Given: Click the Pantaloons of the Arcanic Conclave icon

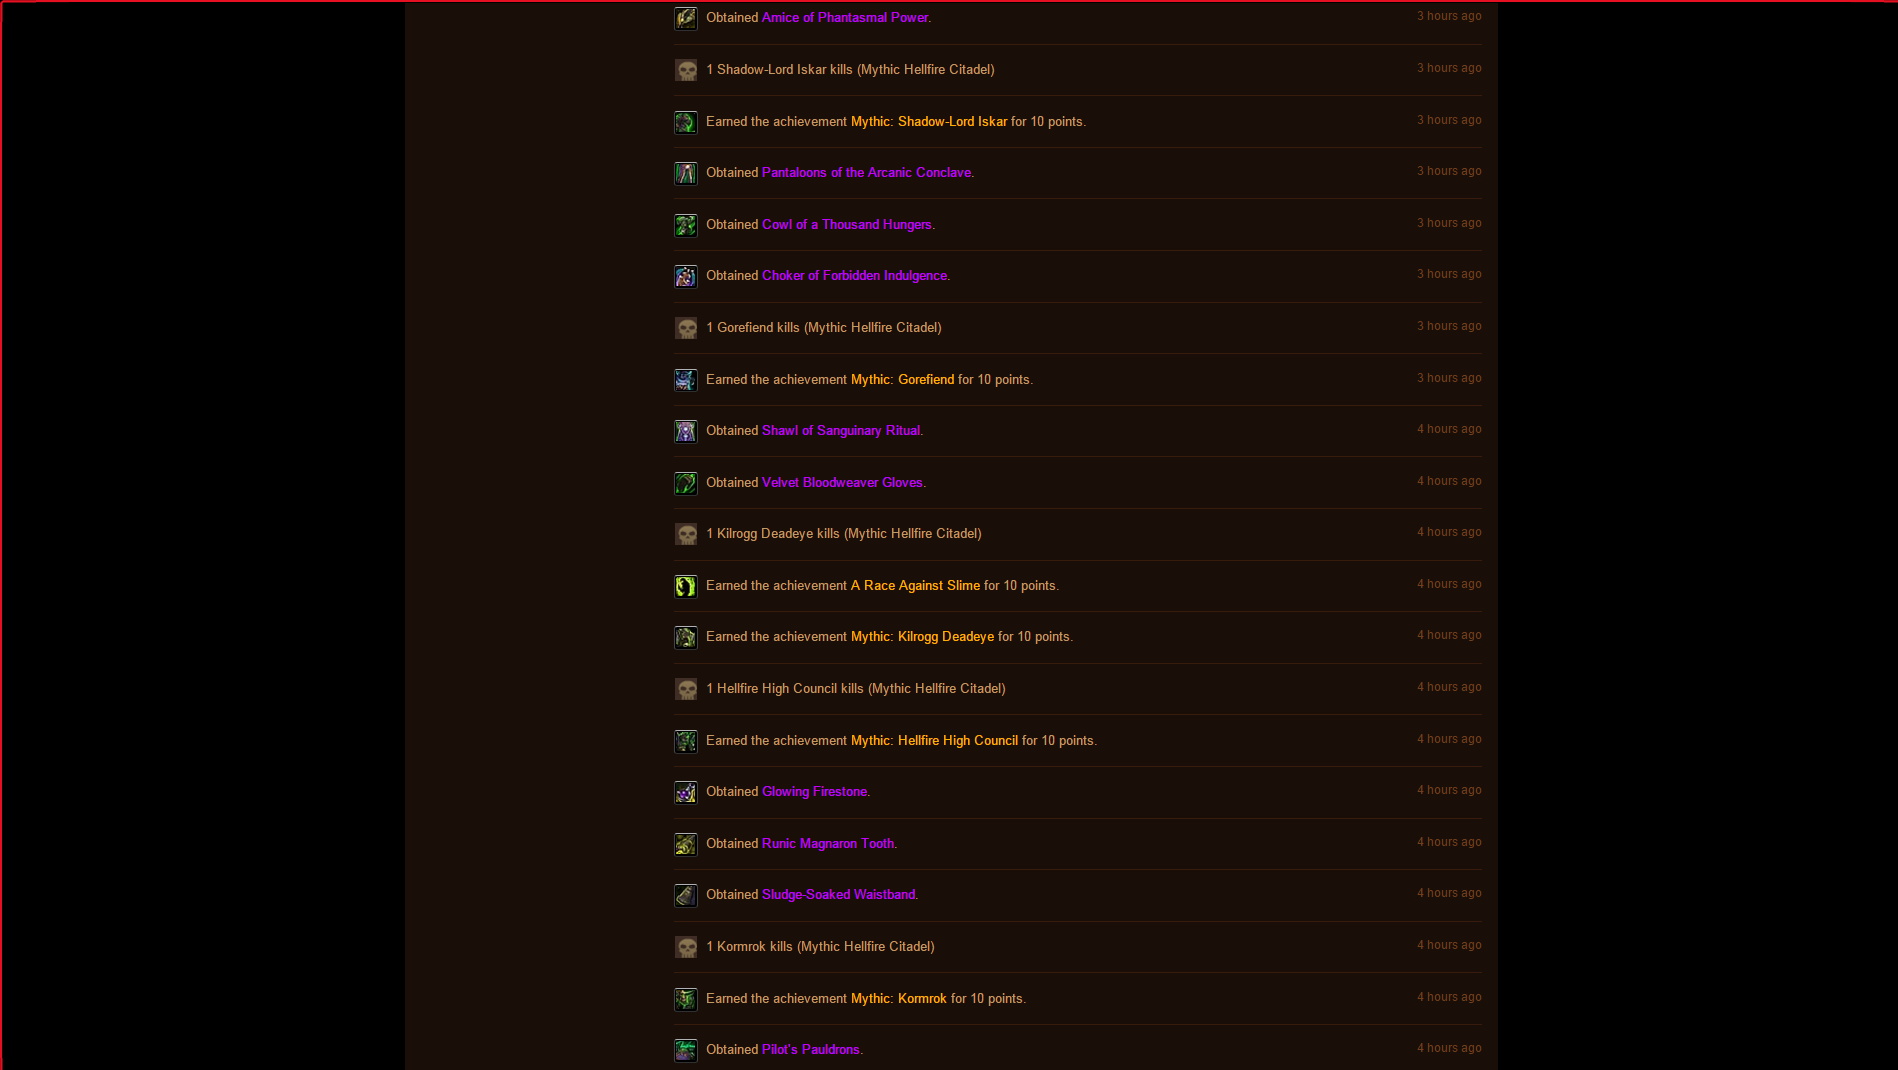Looking at the screenshot, I should (686, 173).
